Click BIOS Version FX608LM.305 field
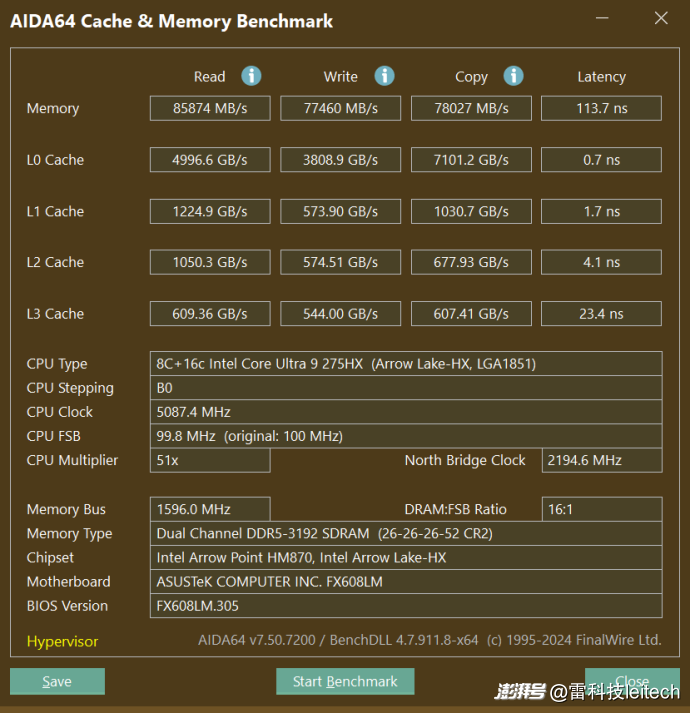Screen dimensions: 690x713 [x=406, y=605]
